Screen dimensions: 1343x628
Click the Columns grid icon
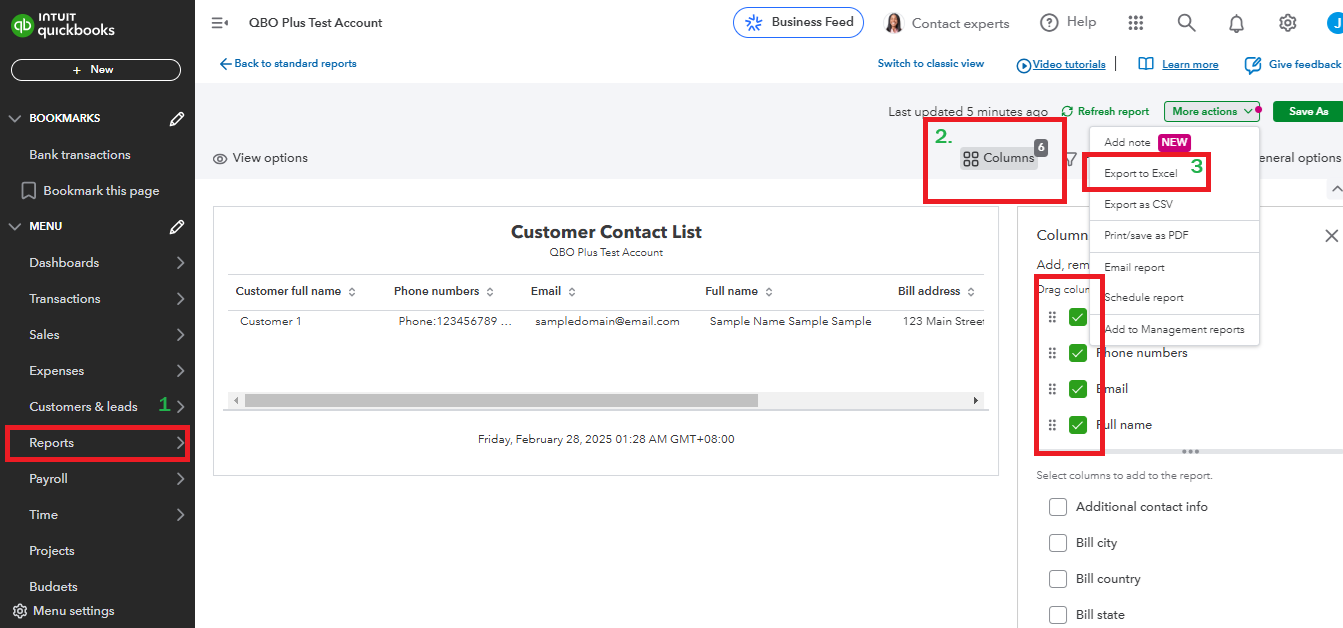click(x=970, y=158)
